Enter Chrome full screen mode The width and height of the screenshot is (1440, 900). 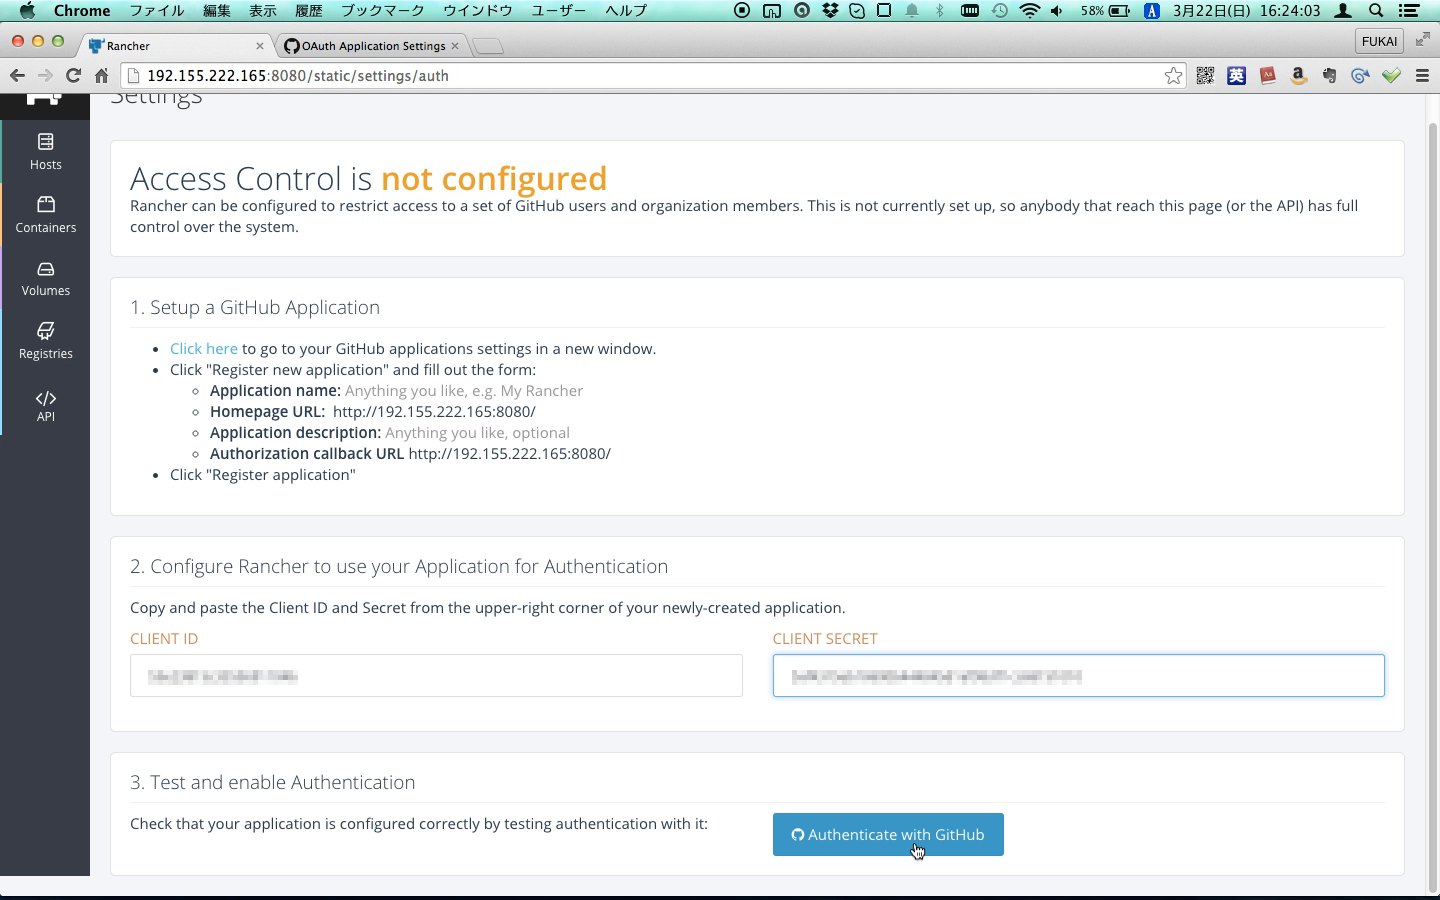1422,40
